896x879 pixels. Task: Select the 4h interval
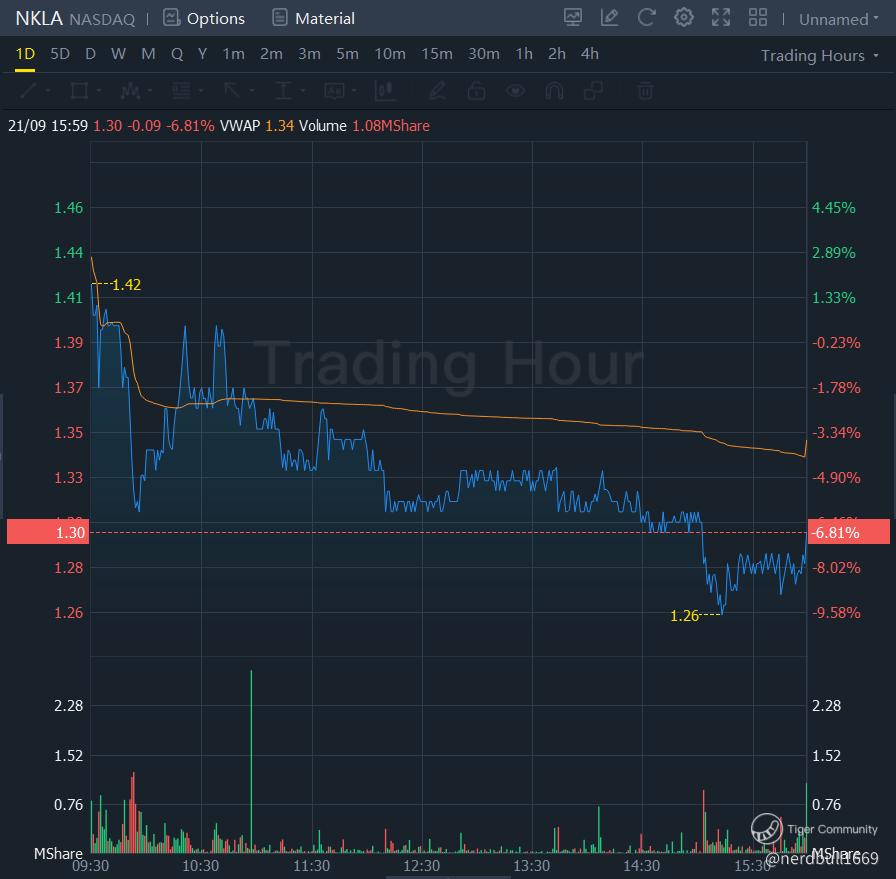[590, 54]
